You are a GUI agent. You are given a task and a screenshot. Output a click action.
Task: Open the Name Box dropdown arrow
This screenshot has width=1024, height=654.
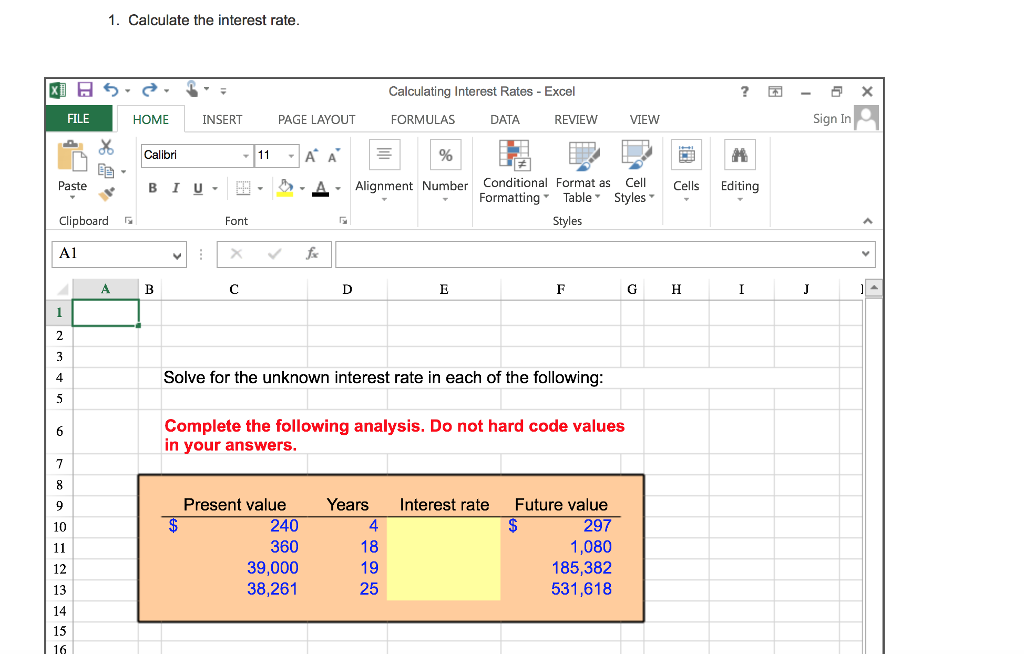[x=177, y=255]
